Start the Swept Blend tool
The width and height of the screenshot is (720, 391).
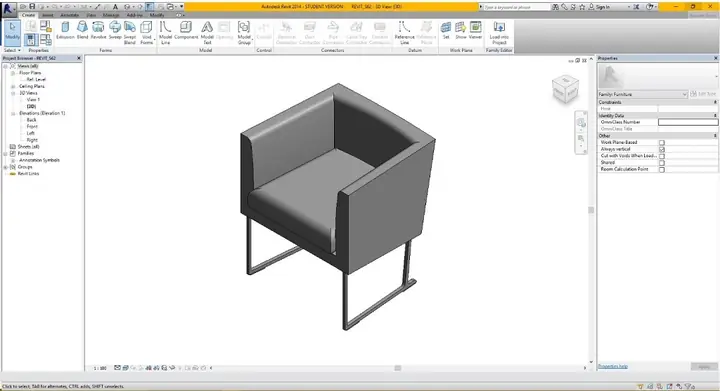(x=130, y=33)
